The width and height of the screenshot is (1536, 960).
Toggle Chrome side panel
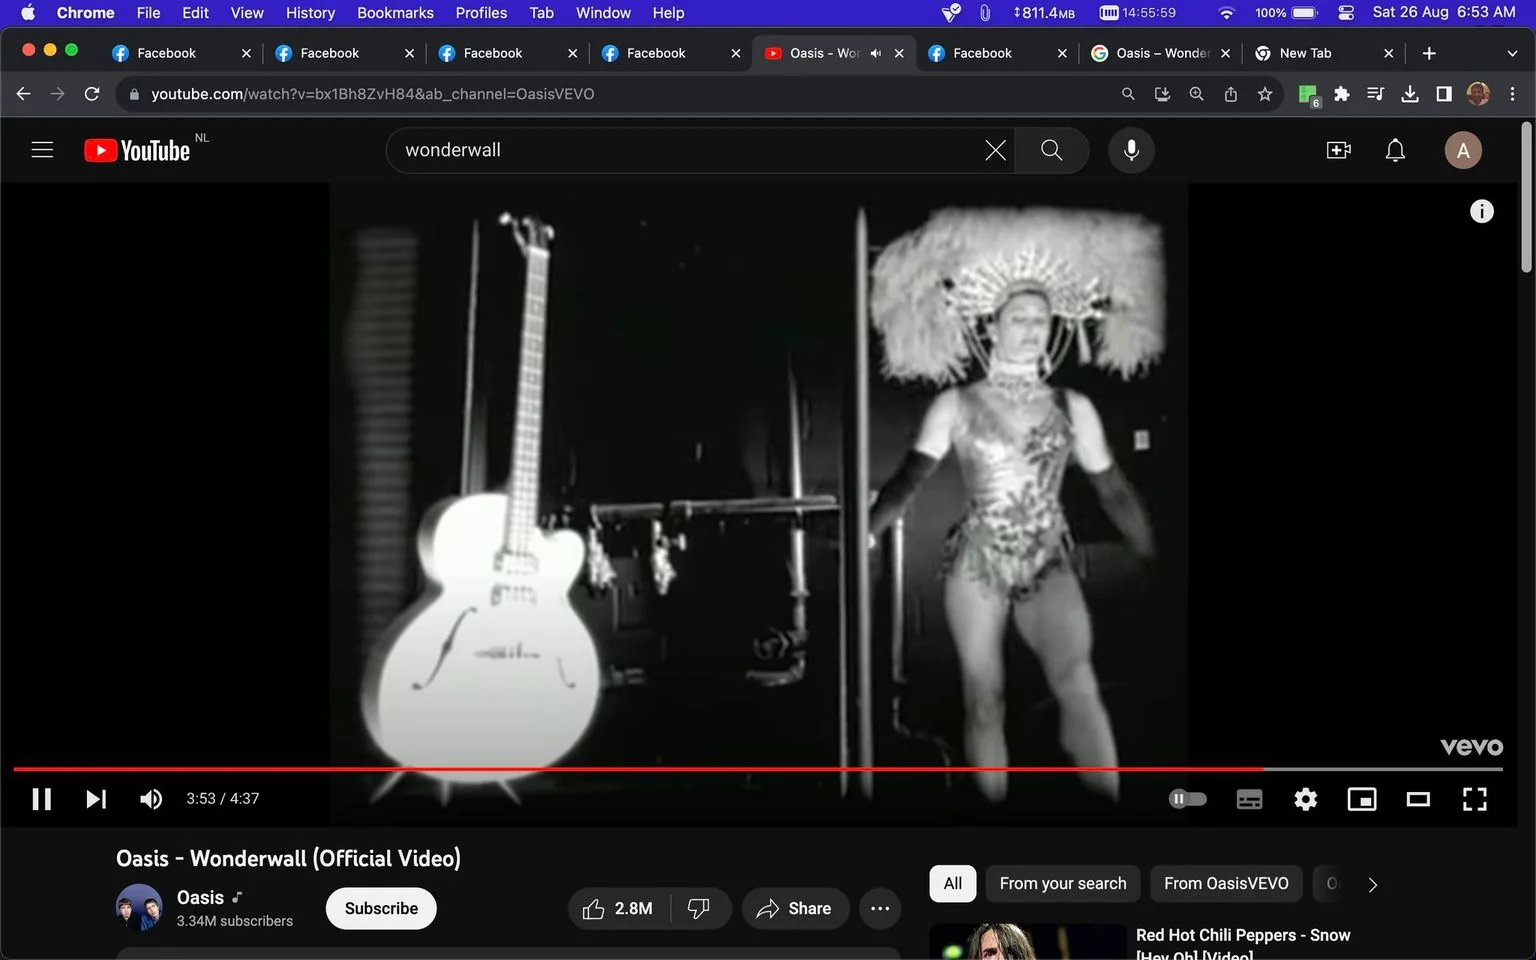click(1444, 94)
